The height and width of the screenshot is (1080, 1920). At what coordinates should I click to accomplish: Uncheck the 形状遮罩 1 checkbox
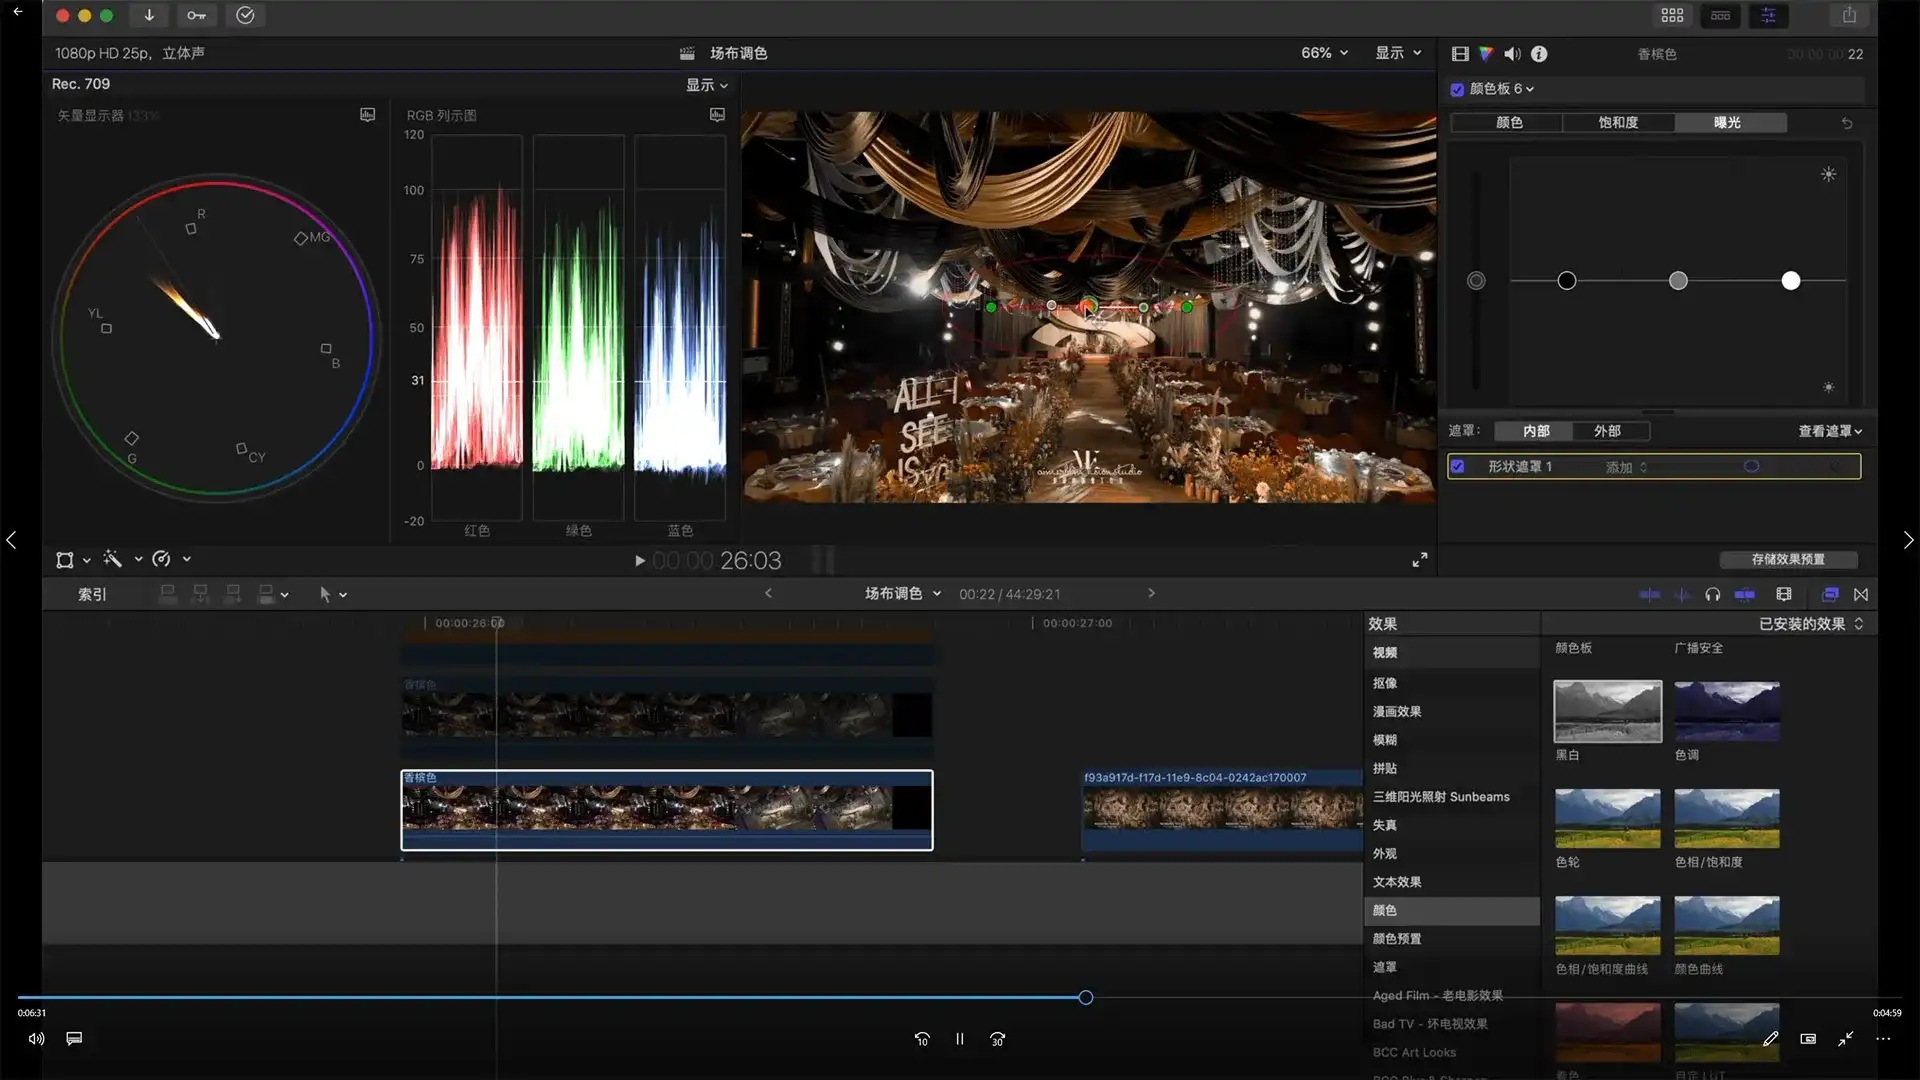click(1458, 466)
